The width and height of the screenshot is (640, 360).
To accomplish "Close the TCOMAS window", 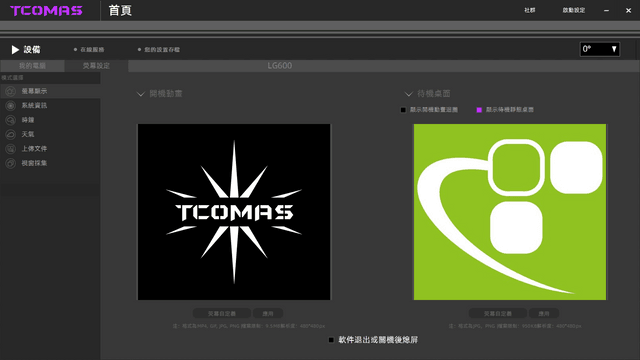I will [629, 11].
